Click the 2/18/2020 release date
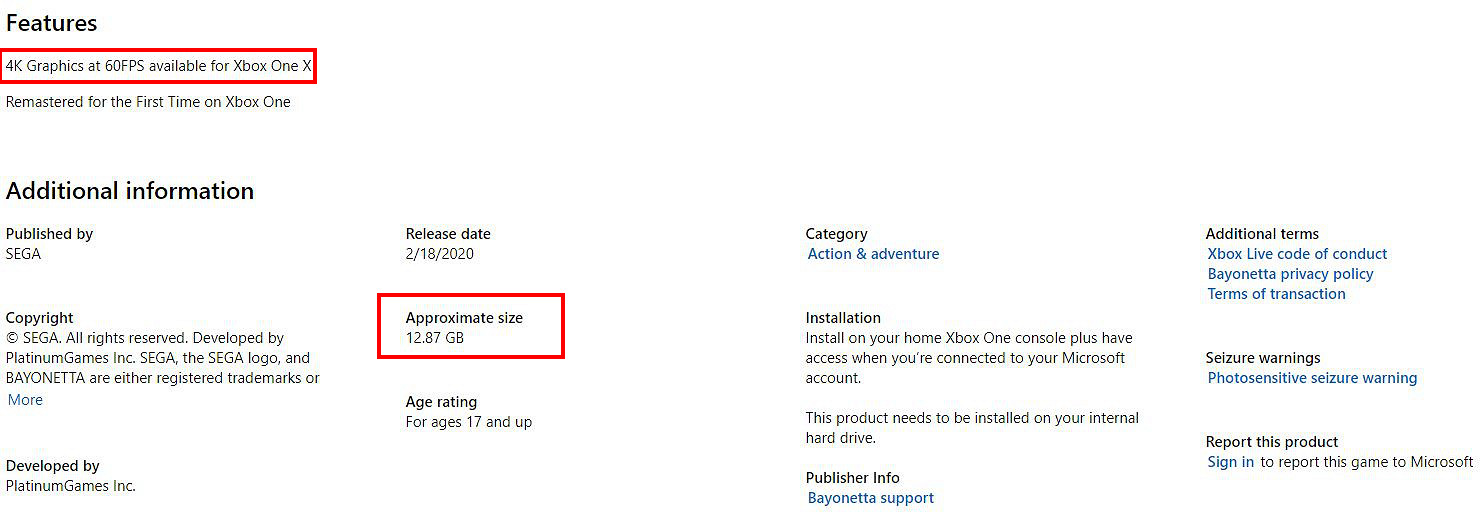Image resolution: width=1483 pixels, height=526 pixels. (439, 254)
